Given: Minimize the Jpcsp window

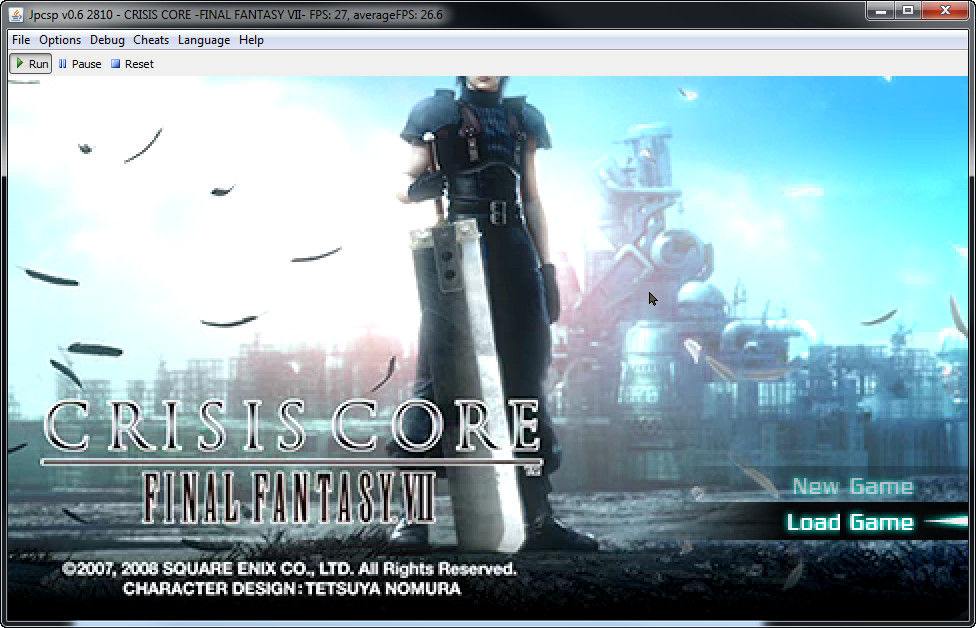Looking at the screenshot, I should click(880, 11).
